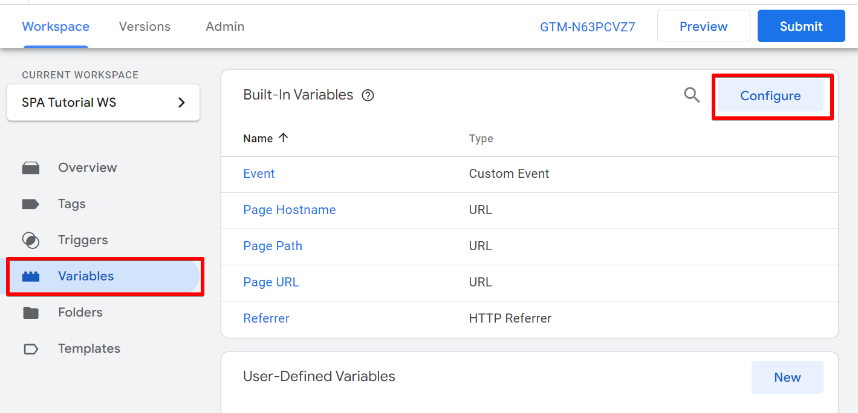Sort by Name column arrow
Image resolution: width=858 pixels, height=413 pixels.
click(283, 138)
